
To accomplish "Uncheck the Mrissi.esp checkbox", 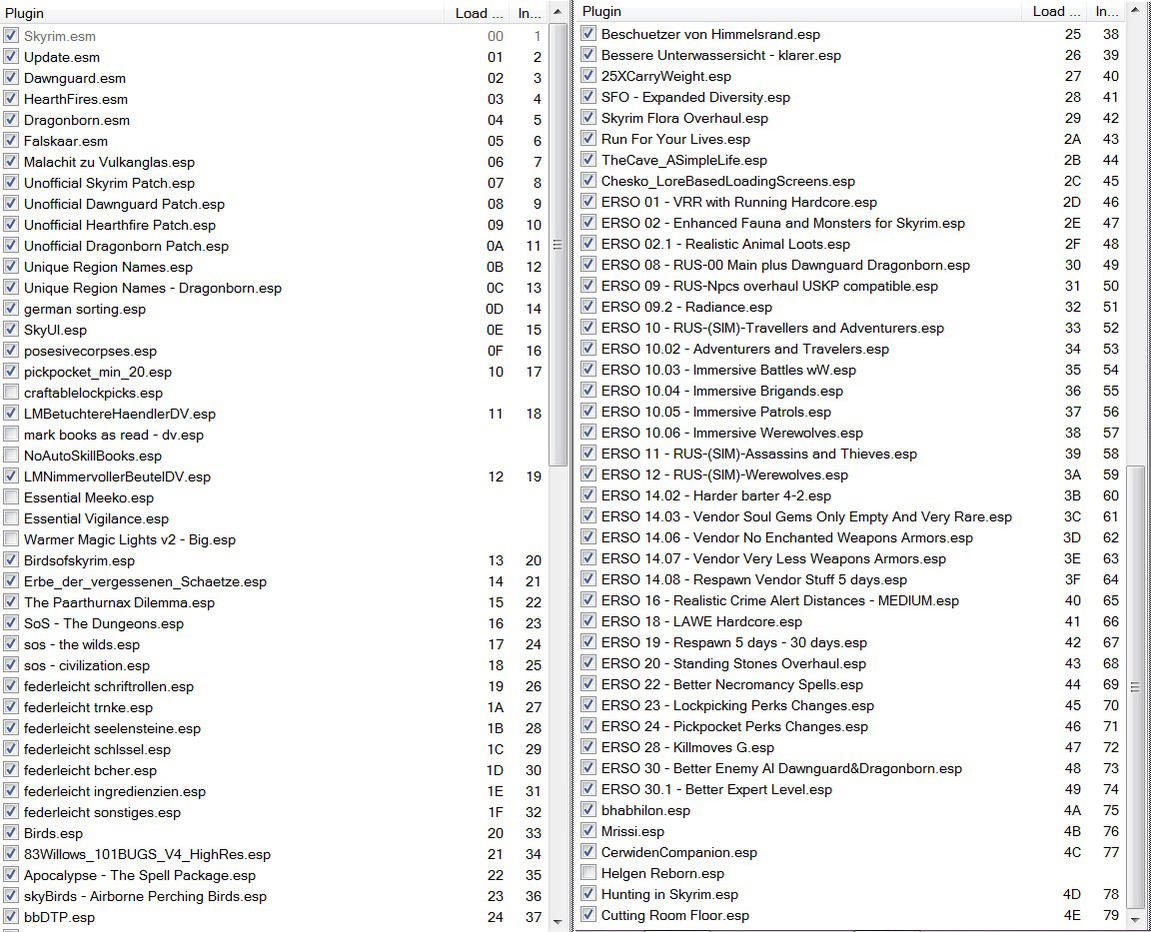I will click(x=588, y=831).
